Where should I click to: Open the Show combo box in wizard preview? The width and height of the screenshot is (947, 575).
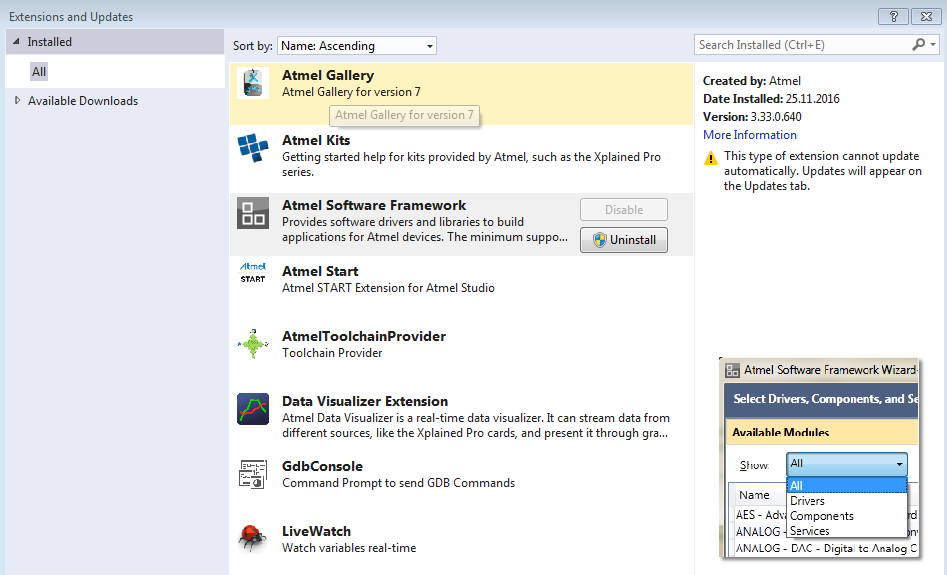click(x=847, y=464)
